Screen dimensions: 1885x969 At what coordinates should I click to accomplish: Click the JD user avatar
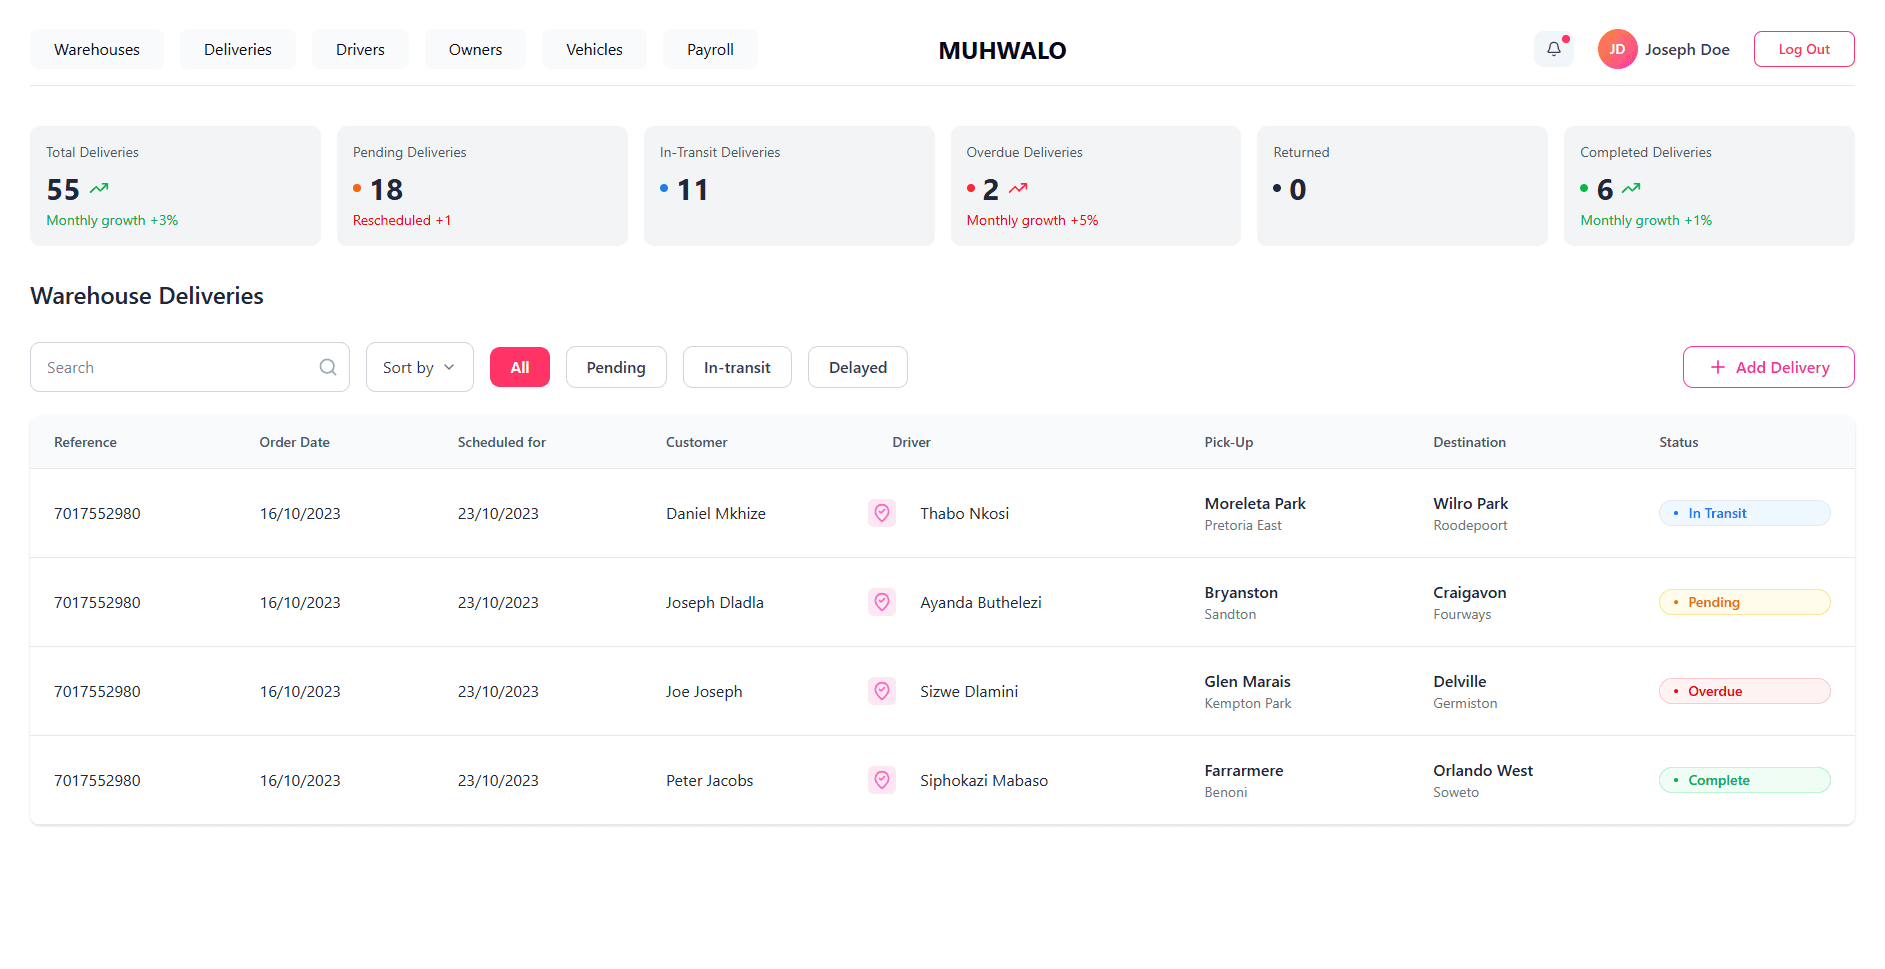(1616, 49)
